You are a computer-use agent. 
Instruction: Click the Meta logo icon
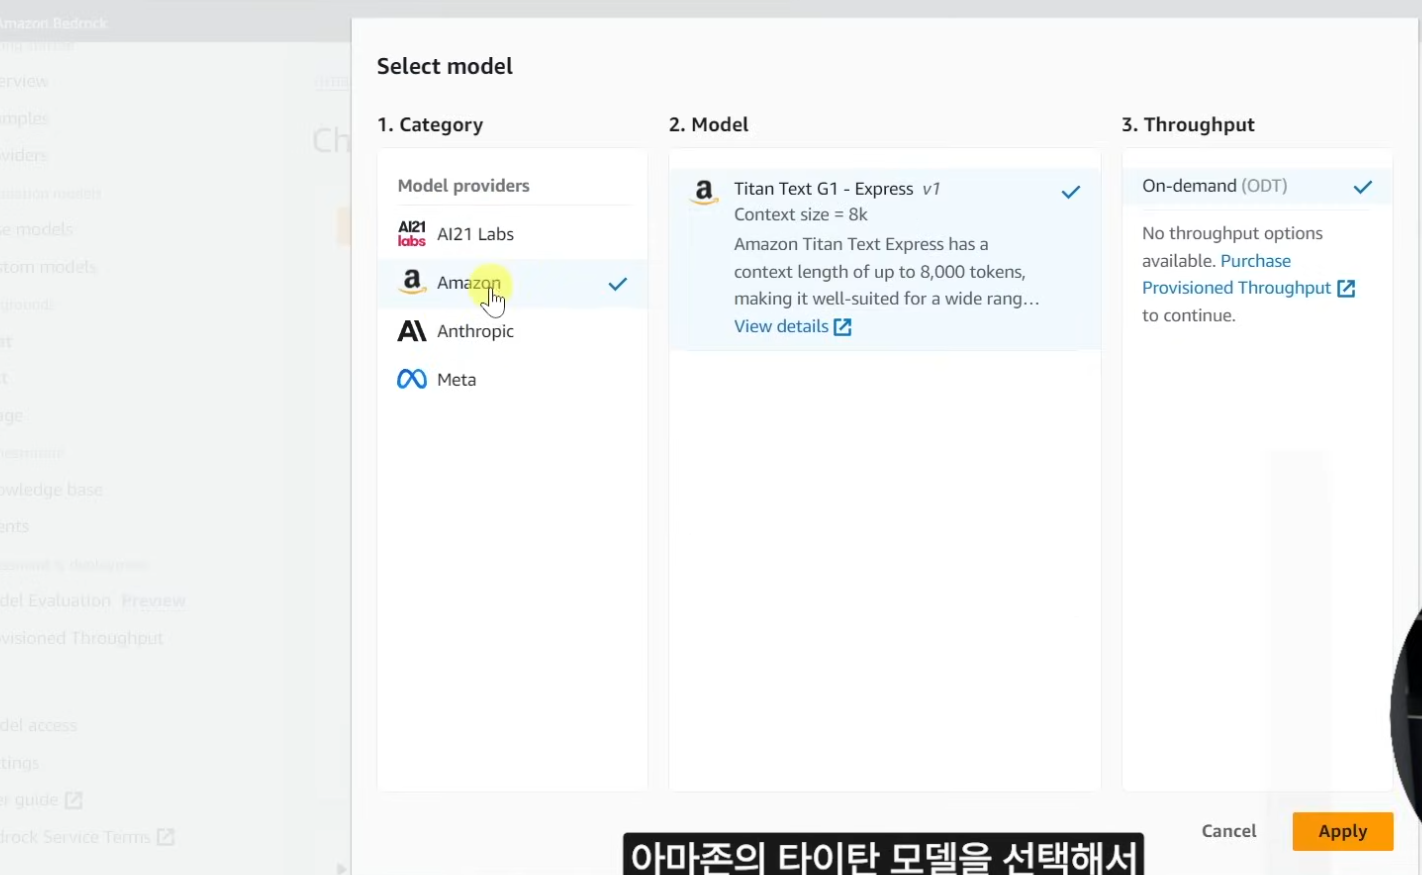click(x=412, y=380)
